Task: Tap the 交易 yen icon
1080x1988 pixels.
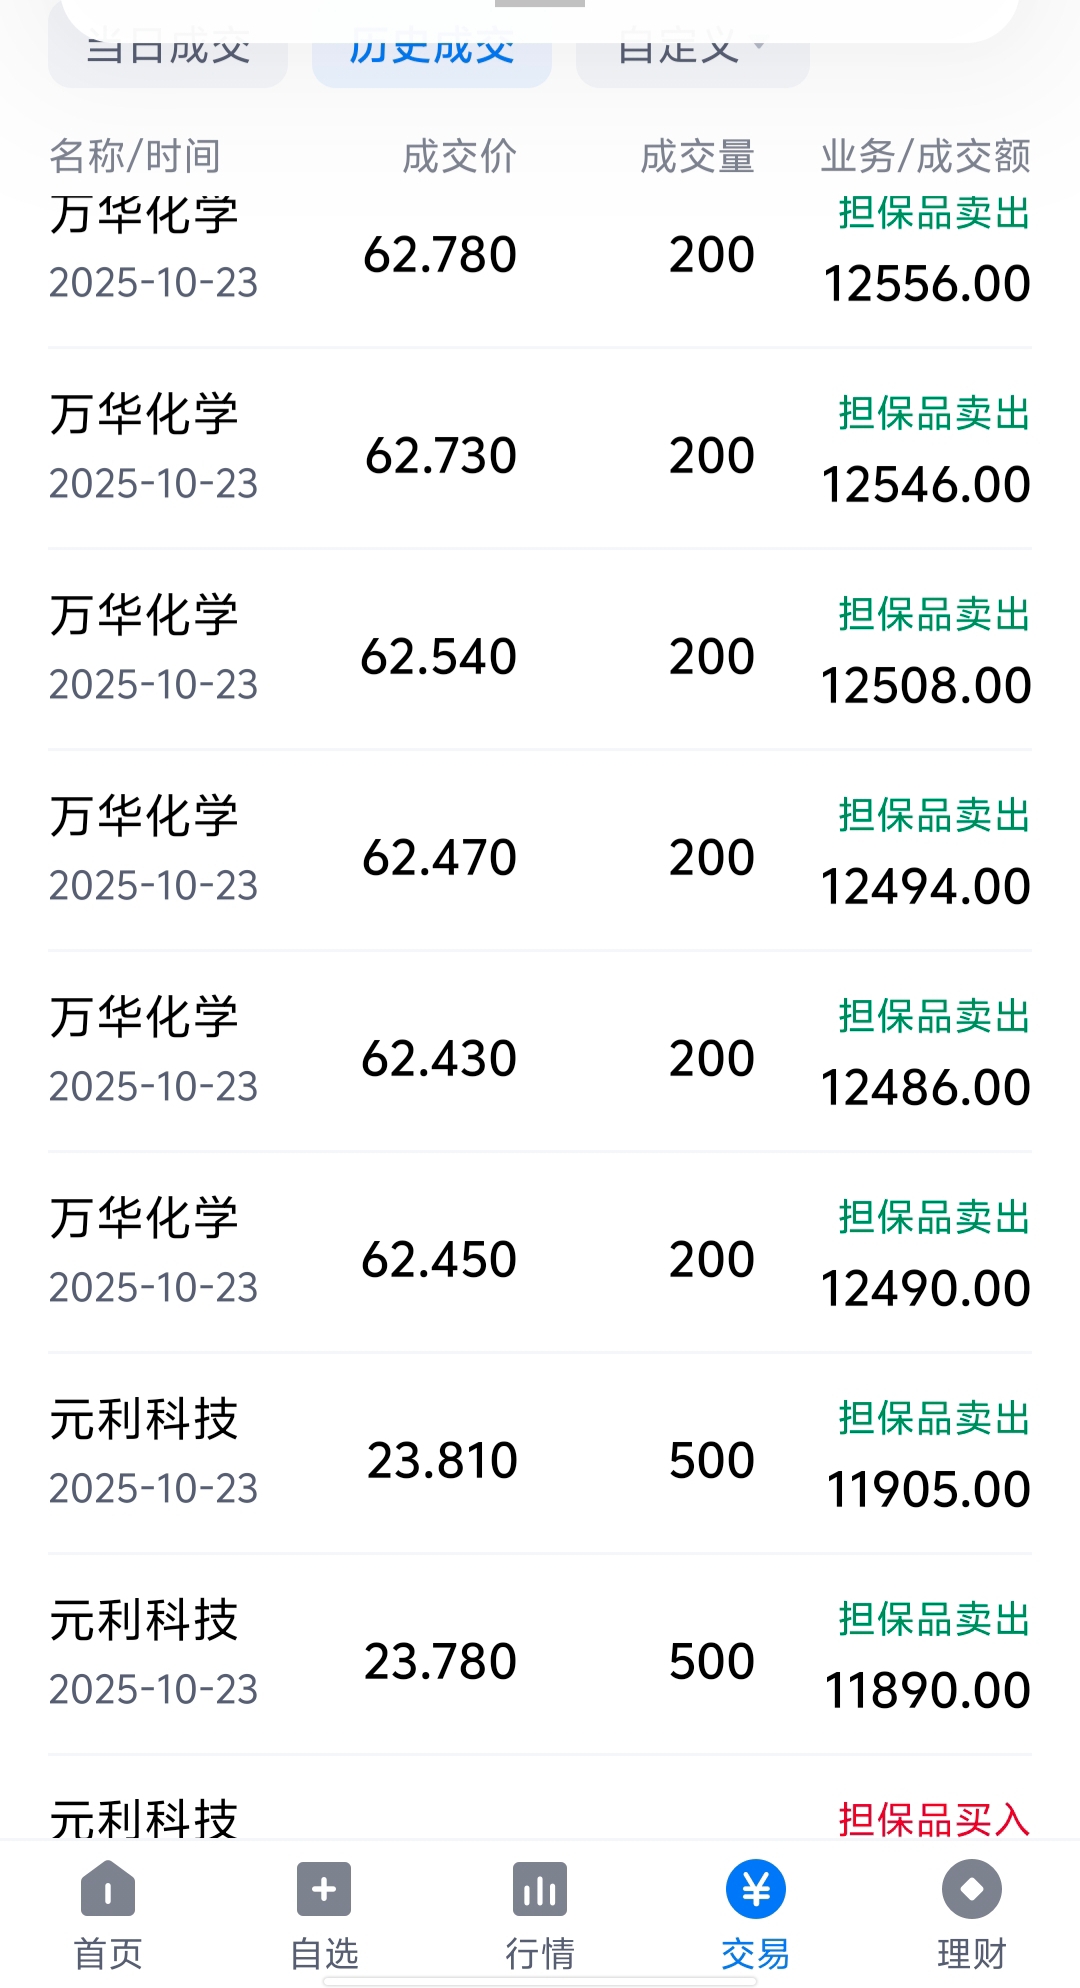Action: click(x=756, y=1889)
